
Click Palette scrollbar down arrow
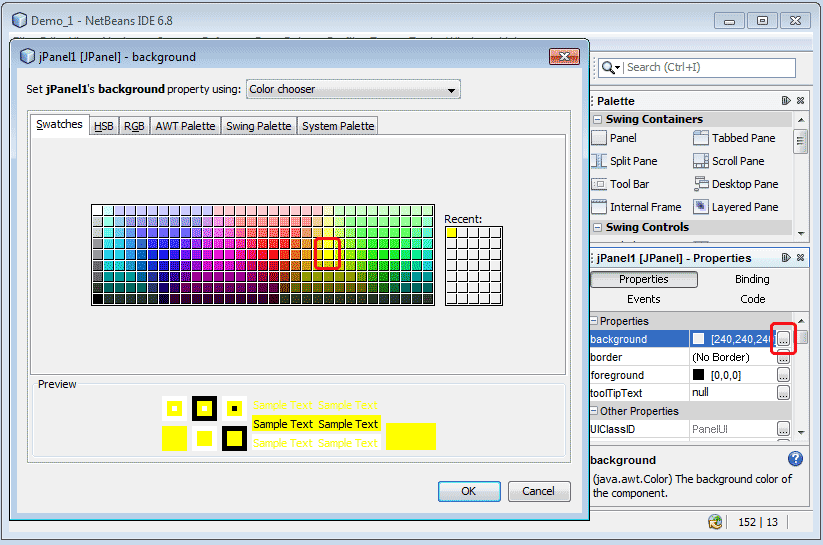tap(800, 233)
